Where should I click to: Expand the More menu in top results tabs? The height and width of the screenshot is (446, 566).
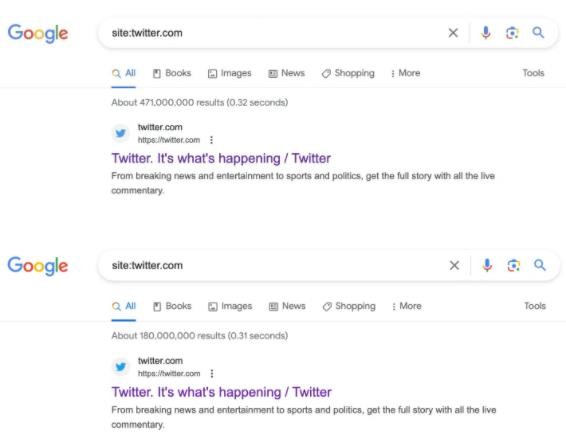tap(406, 73)
